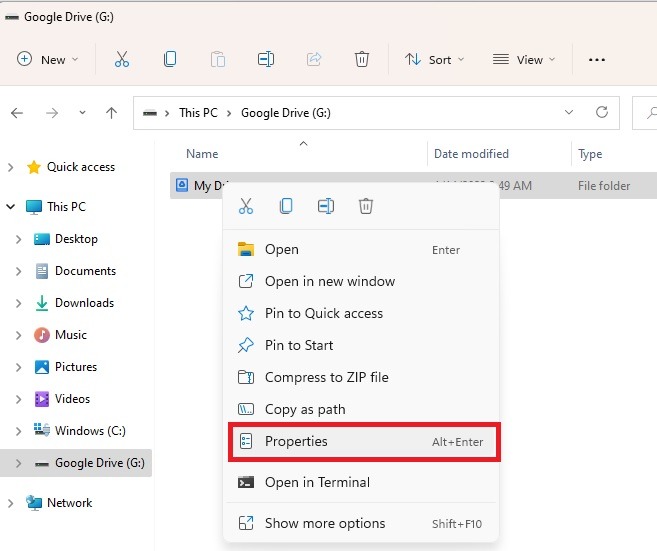
Task: Open Properties from context menu
Action: [364, 442]
